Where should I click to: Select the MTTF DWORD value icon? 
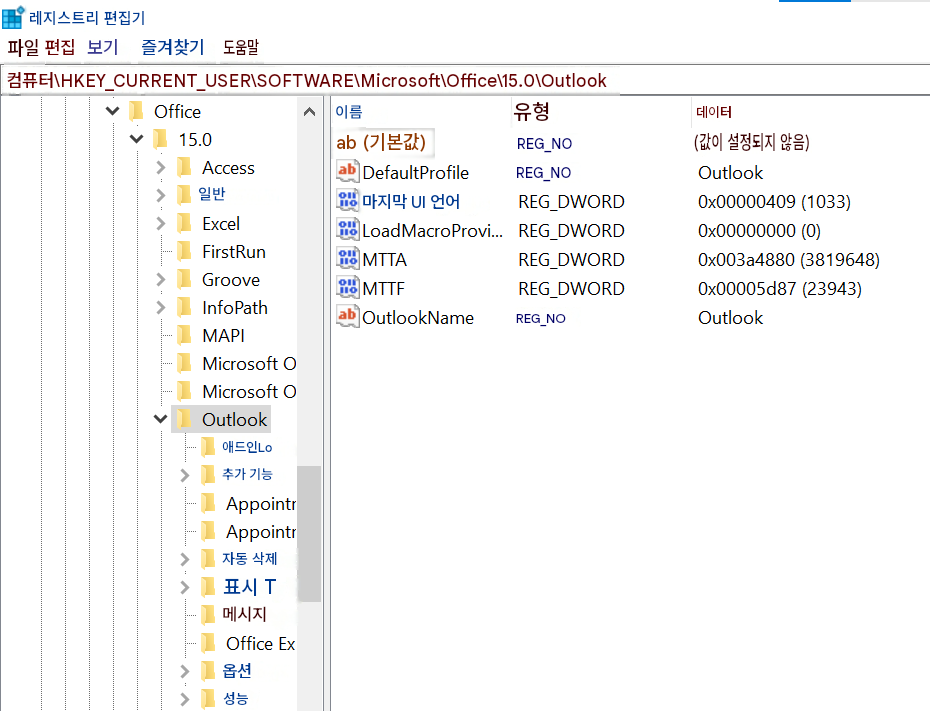[348, 288]
